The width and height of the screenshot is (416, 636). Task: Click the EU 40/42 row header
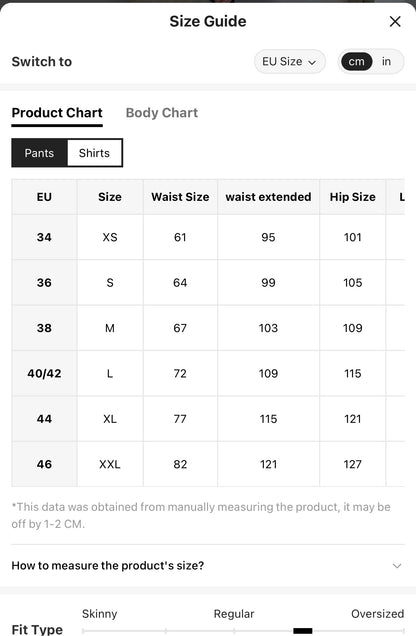(x=44, y=374)
